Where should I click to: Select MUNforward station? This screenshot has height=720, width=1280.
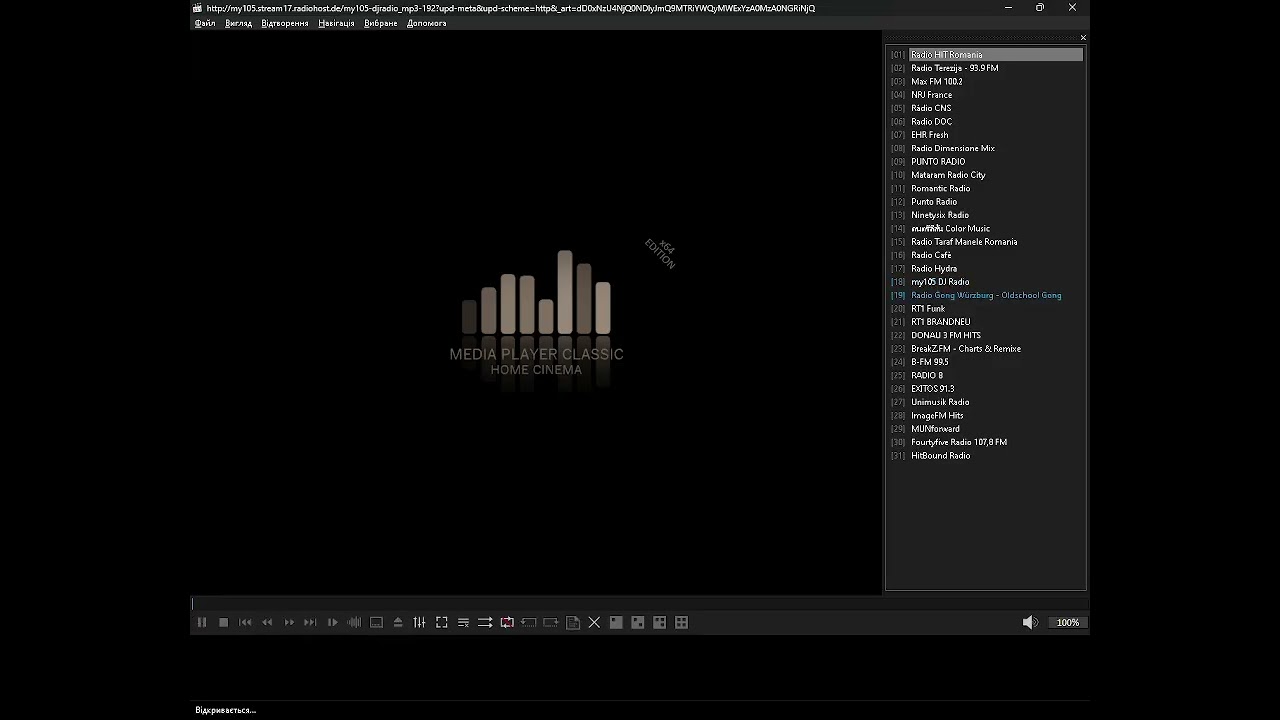pos(986,429)
